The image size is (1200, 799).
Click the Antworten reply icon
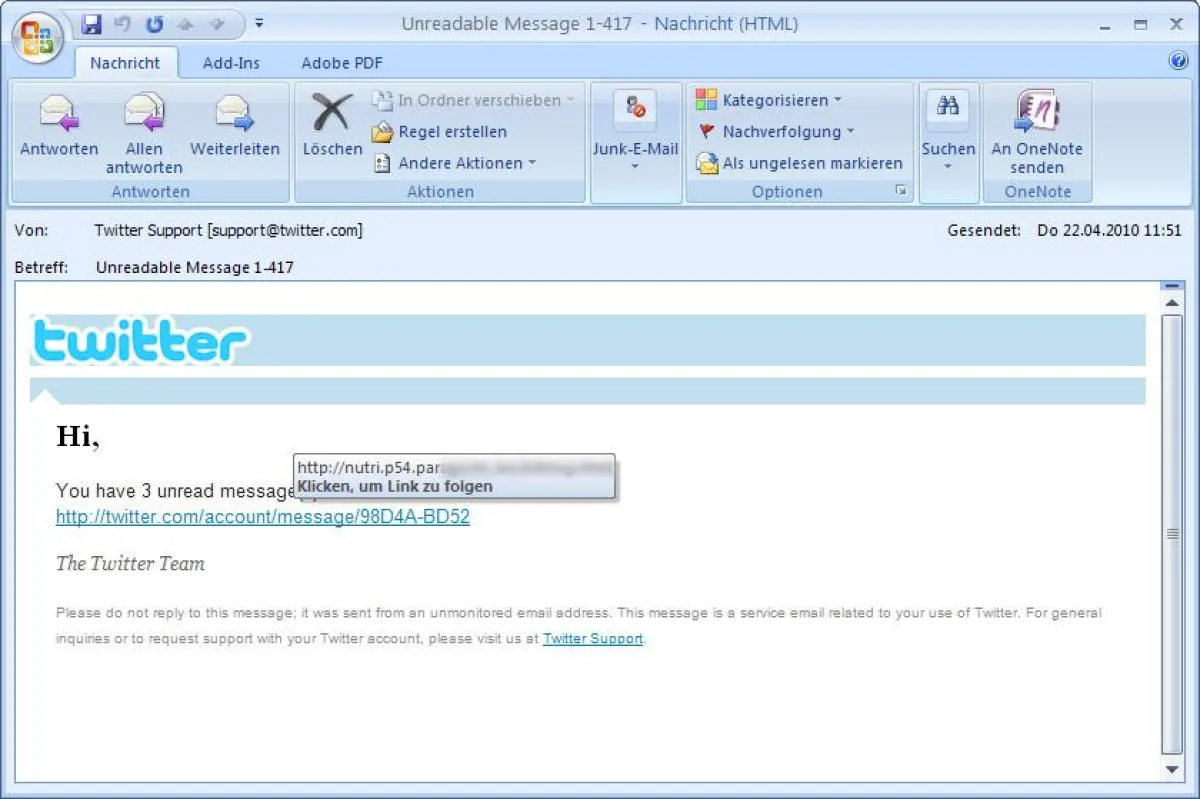(59, 112)
